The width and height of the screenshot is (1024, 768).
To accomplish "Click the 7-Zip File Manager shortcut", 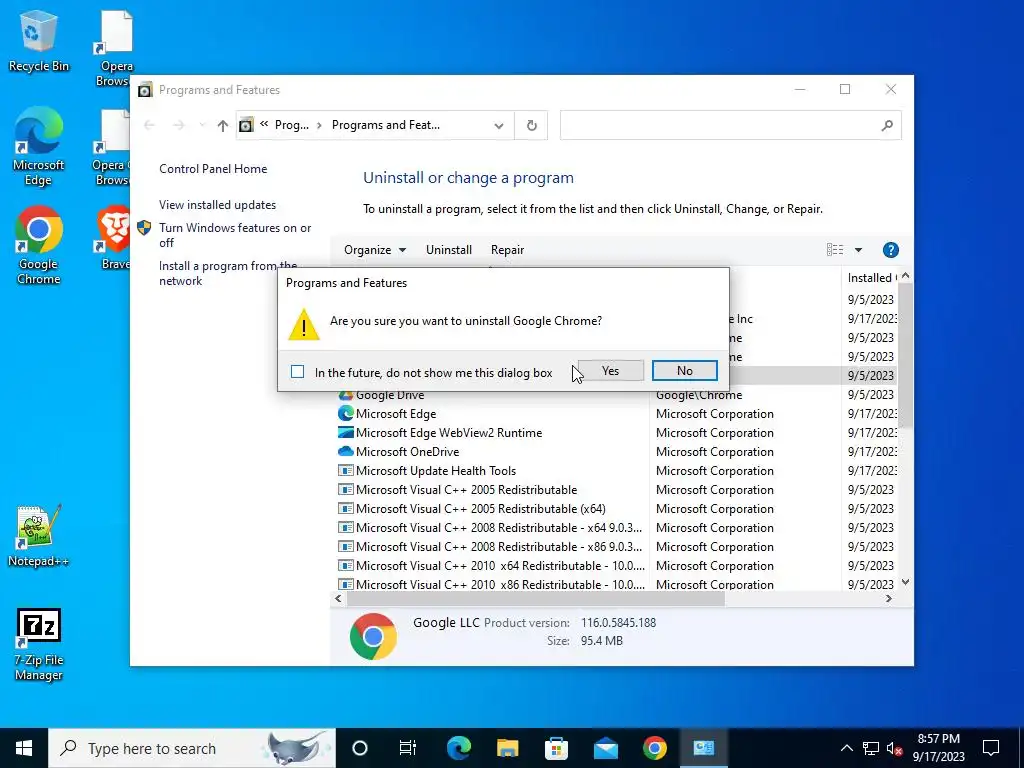I will (x=39, y=645).
